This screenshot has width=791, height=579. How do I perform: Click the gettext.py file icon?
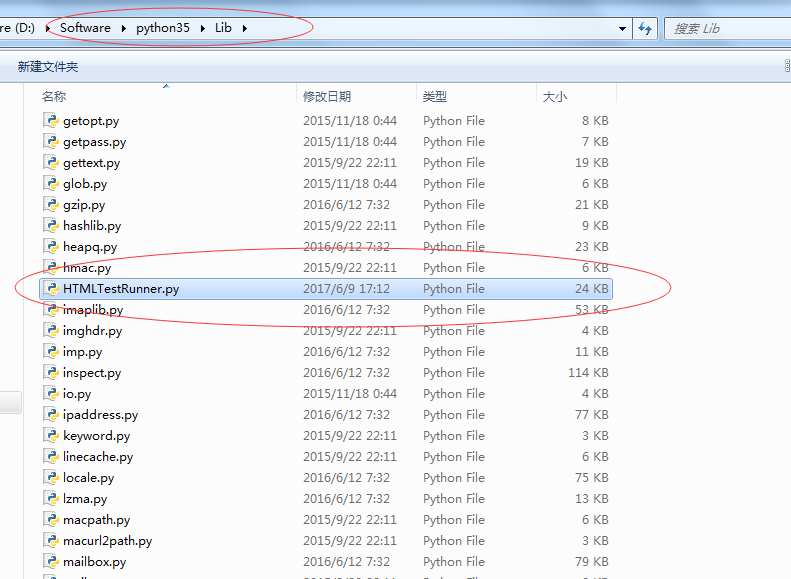[x=51, y=162]
